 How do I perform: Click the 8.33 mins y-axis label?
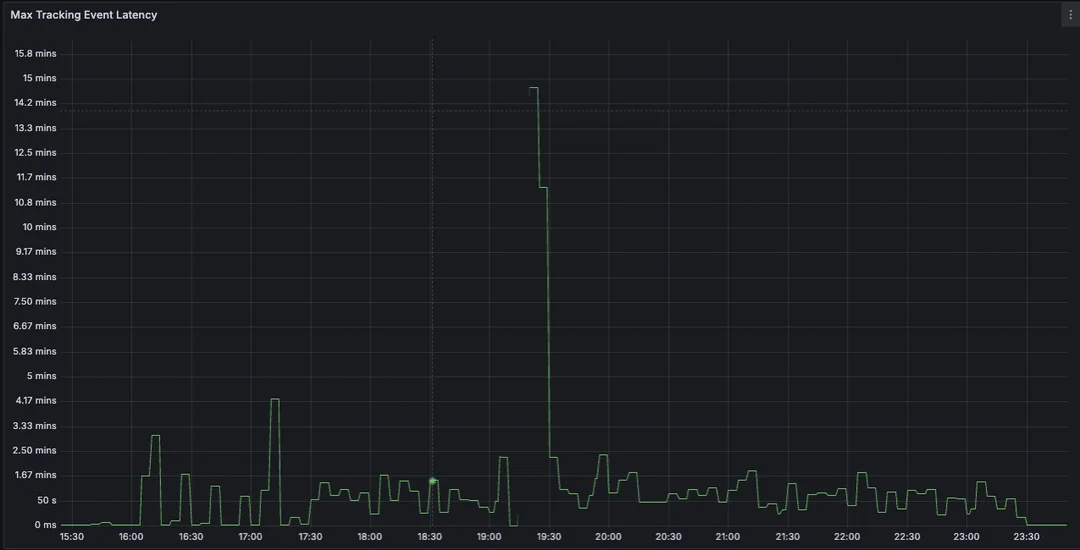pos(35,277)
